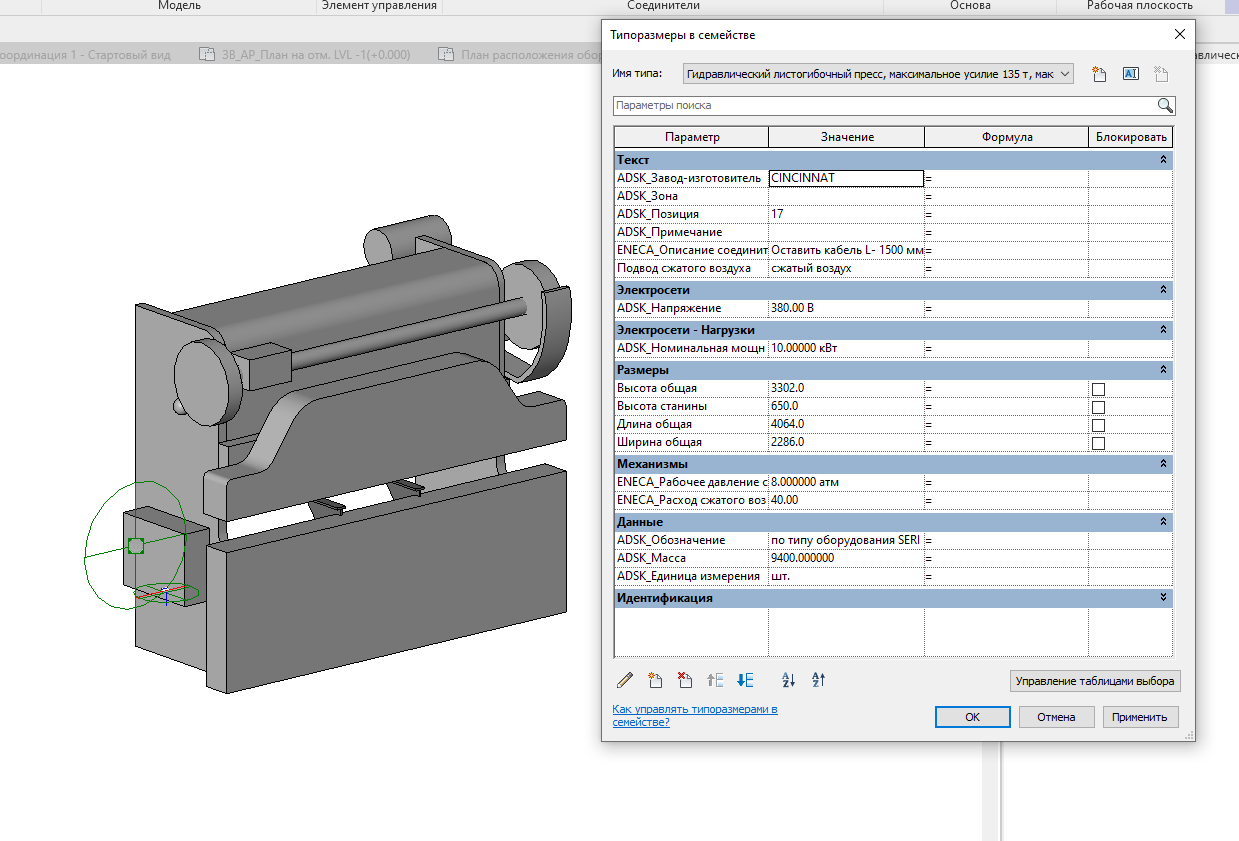Select the ADSK_Напряжение value 380.00 В
The width and height of the screenshot is (1239, 841).
[846, 308]
